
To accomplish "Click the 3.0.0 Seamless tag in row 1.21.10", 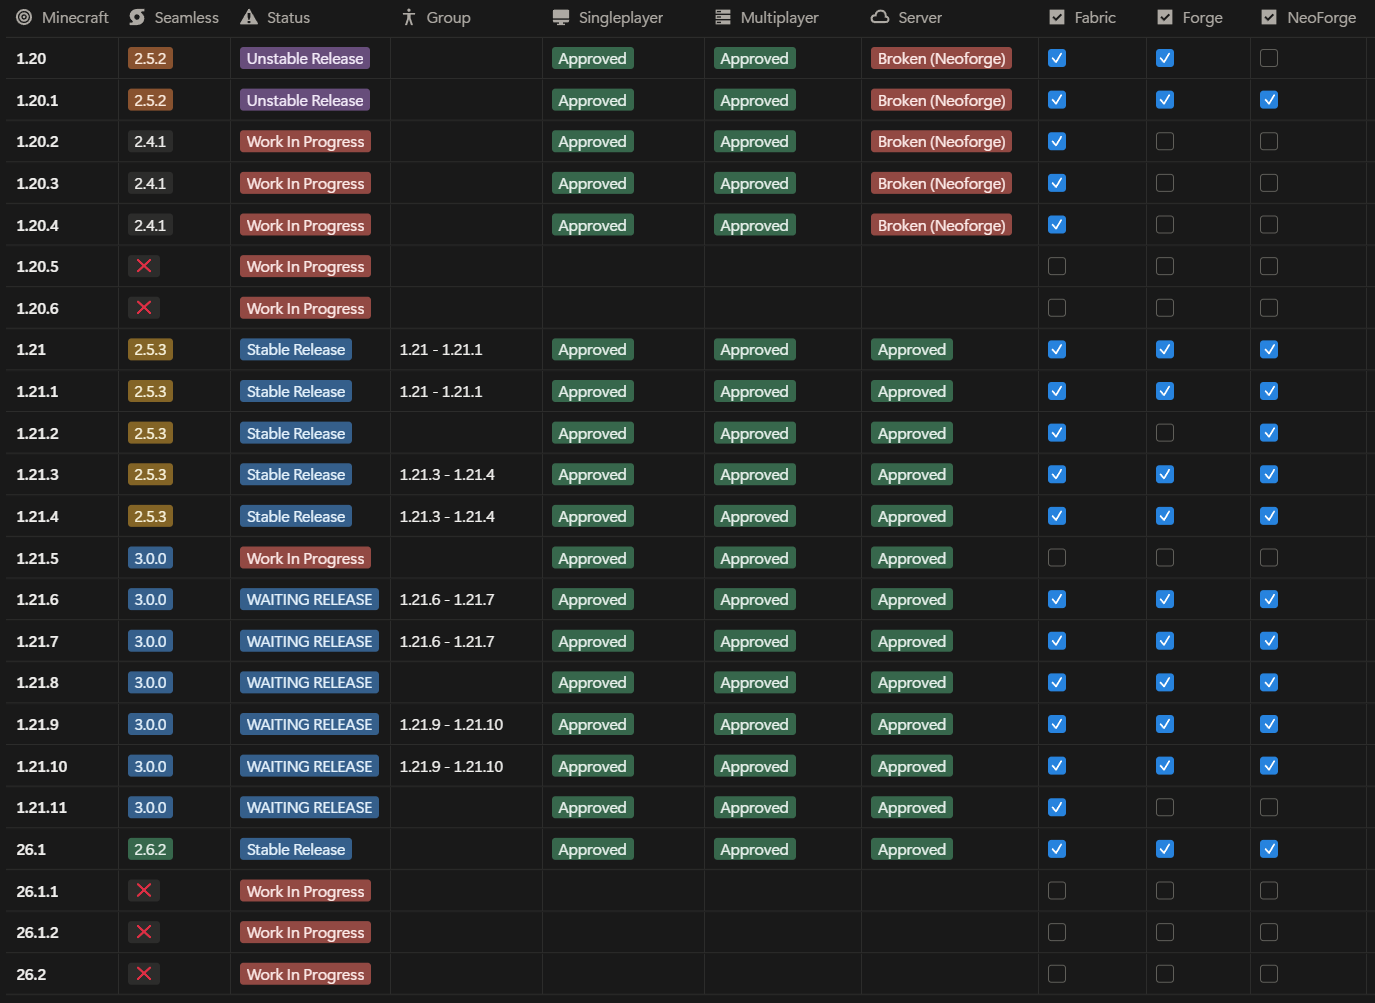I will 150,766.
